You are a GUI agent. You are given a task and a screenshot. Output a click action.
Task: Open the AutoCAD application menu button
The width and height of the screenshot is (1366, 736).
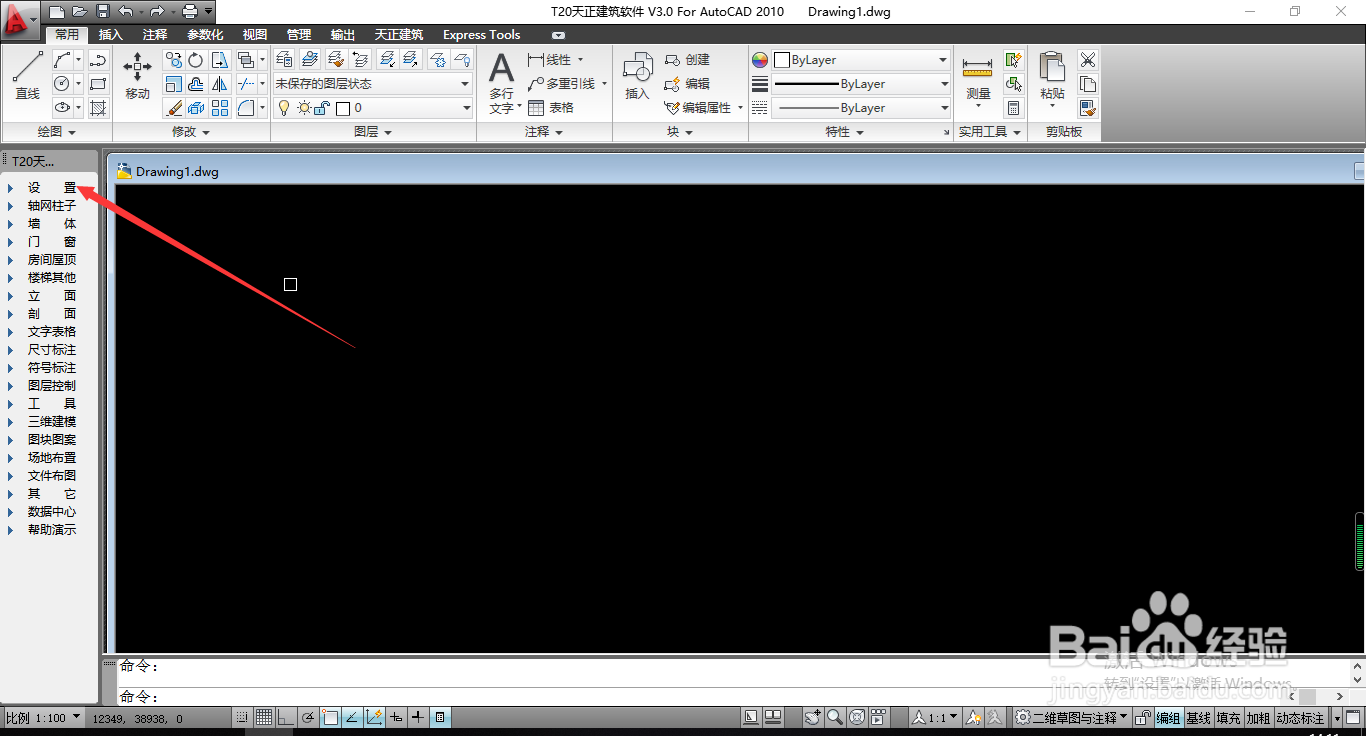tap(19, 18)
